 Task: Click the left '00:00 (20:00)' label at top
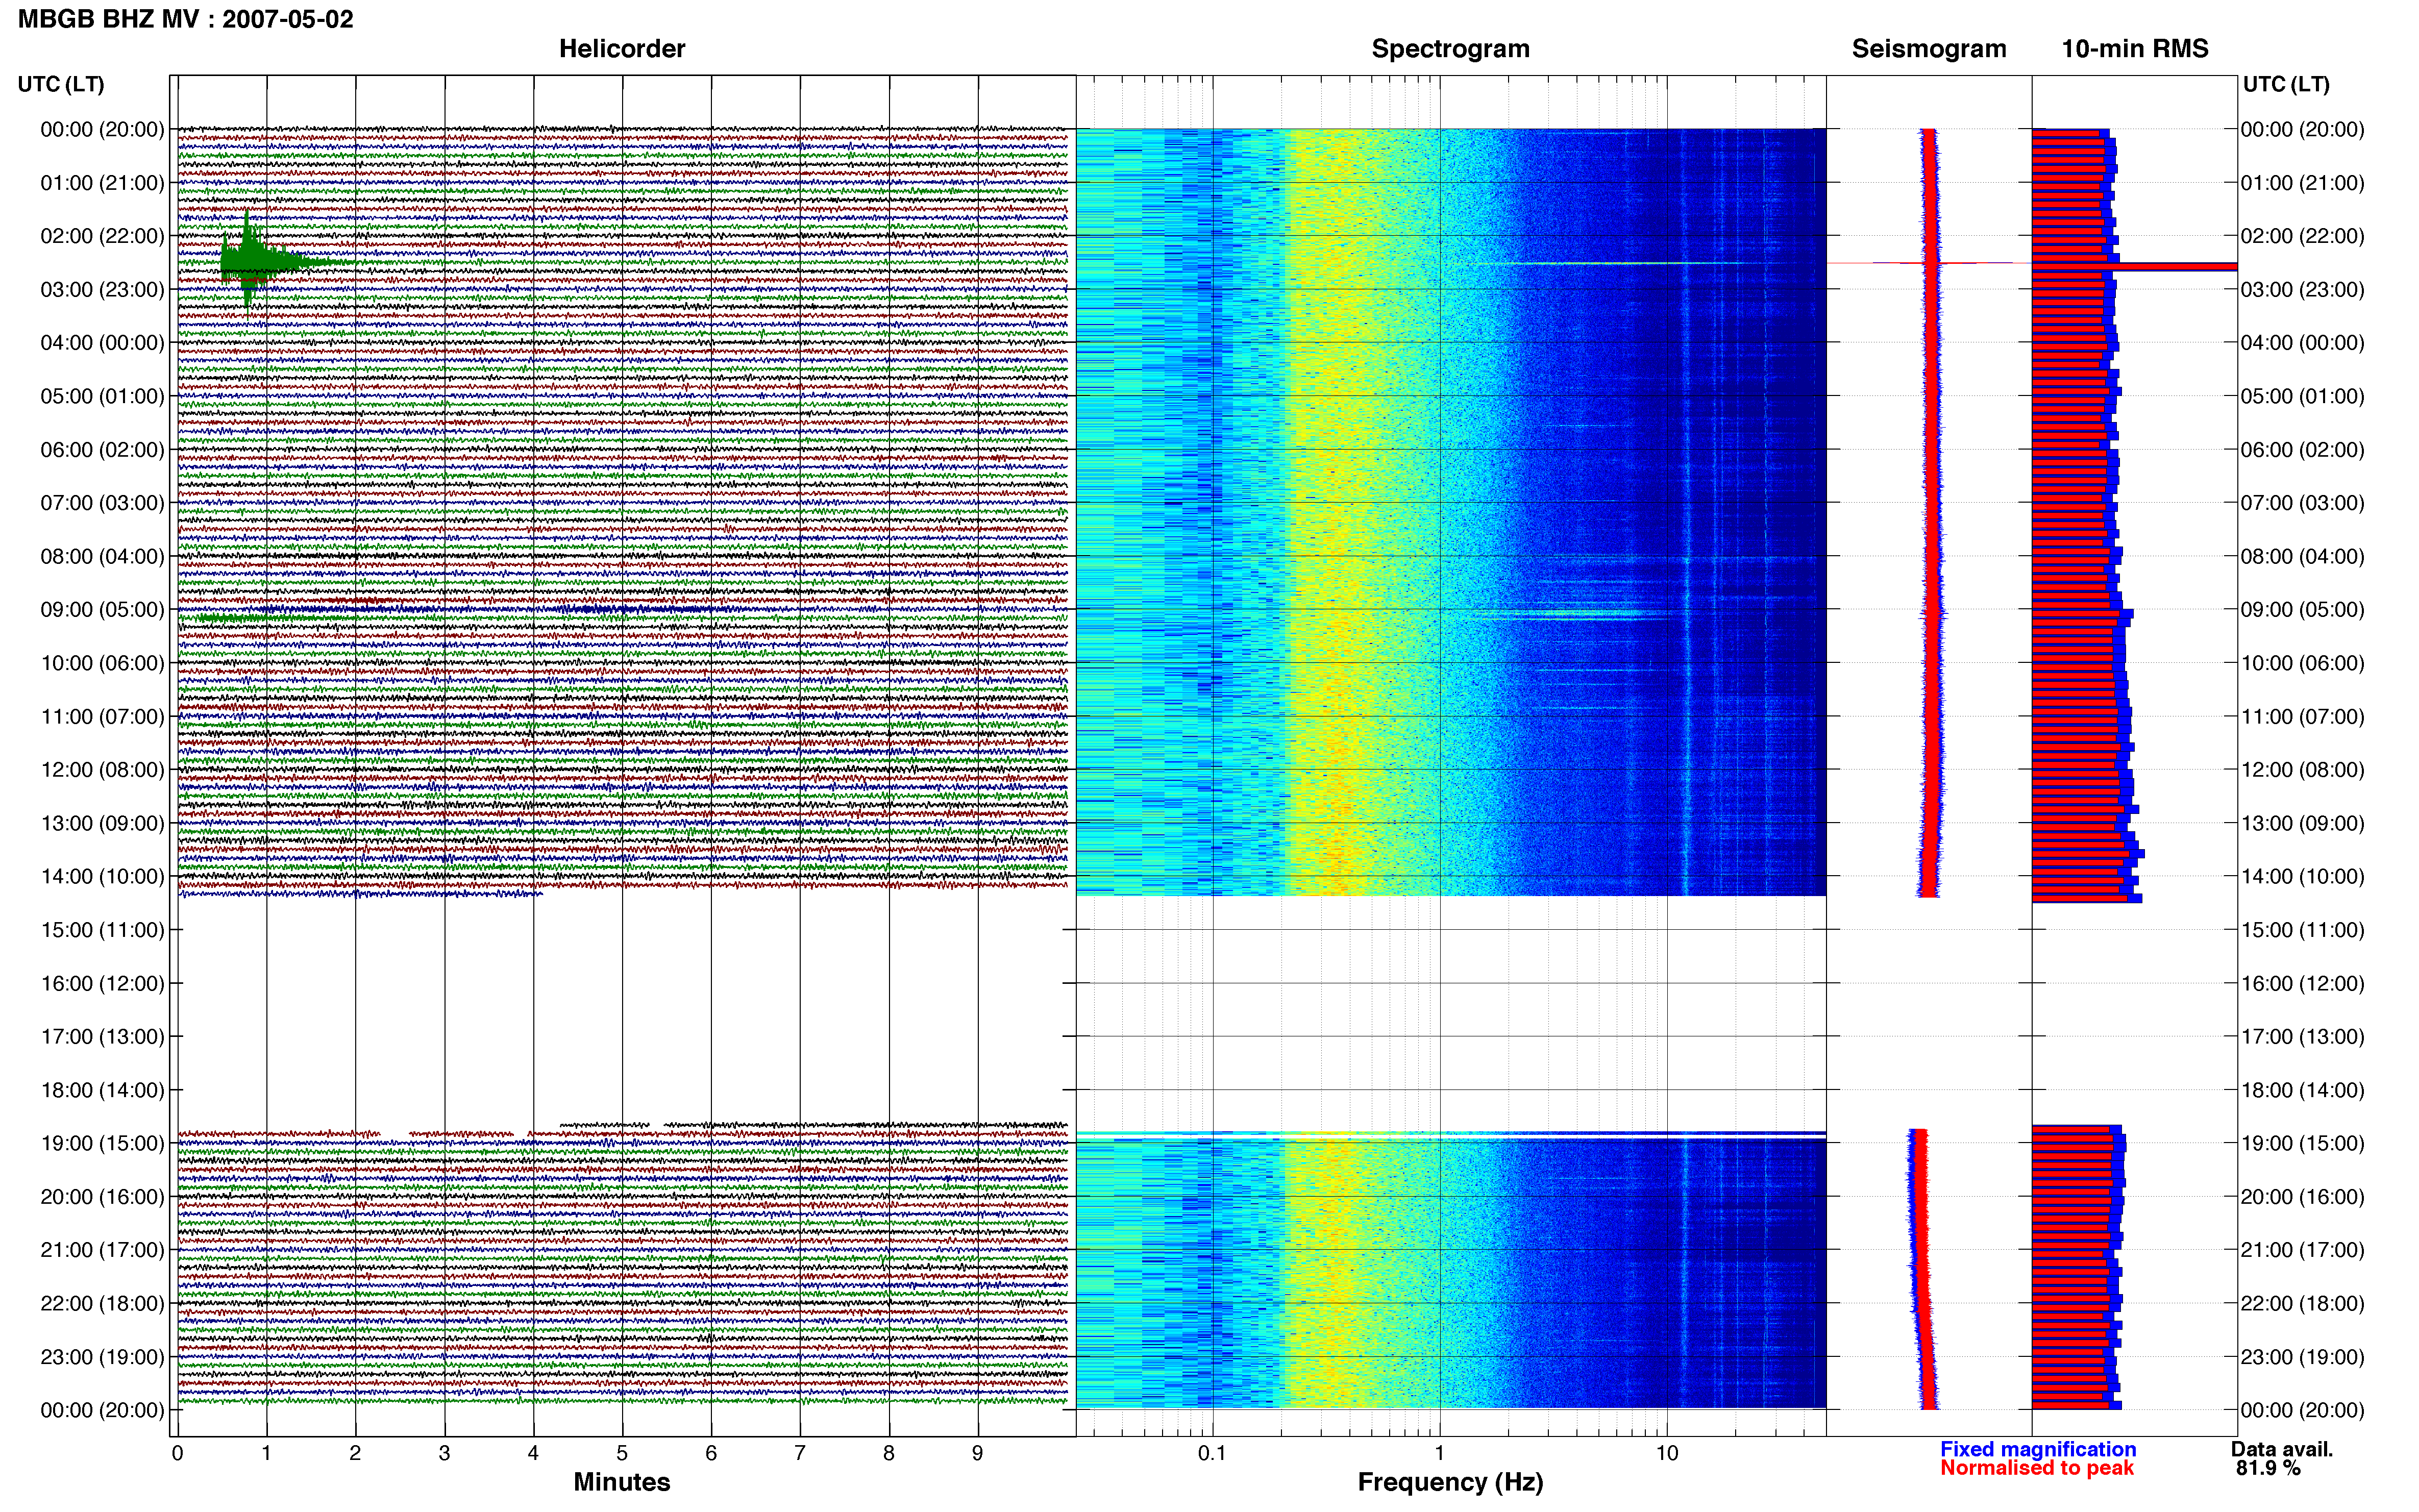102,129
